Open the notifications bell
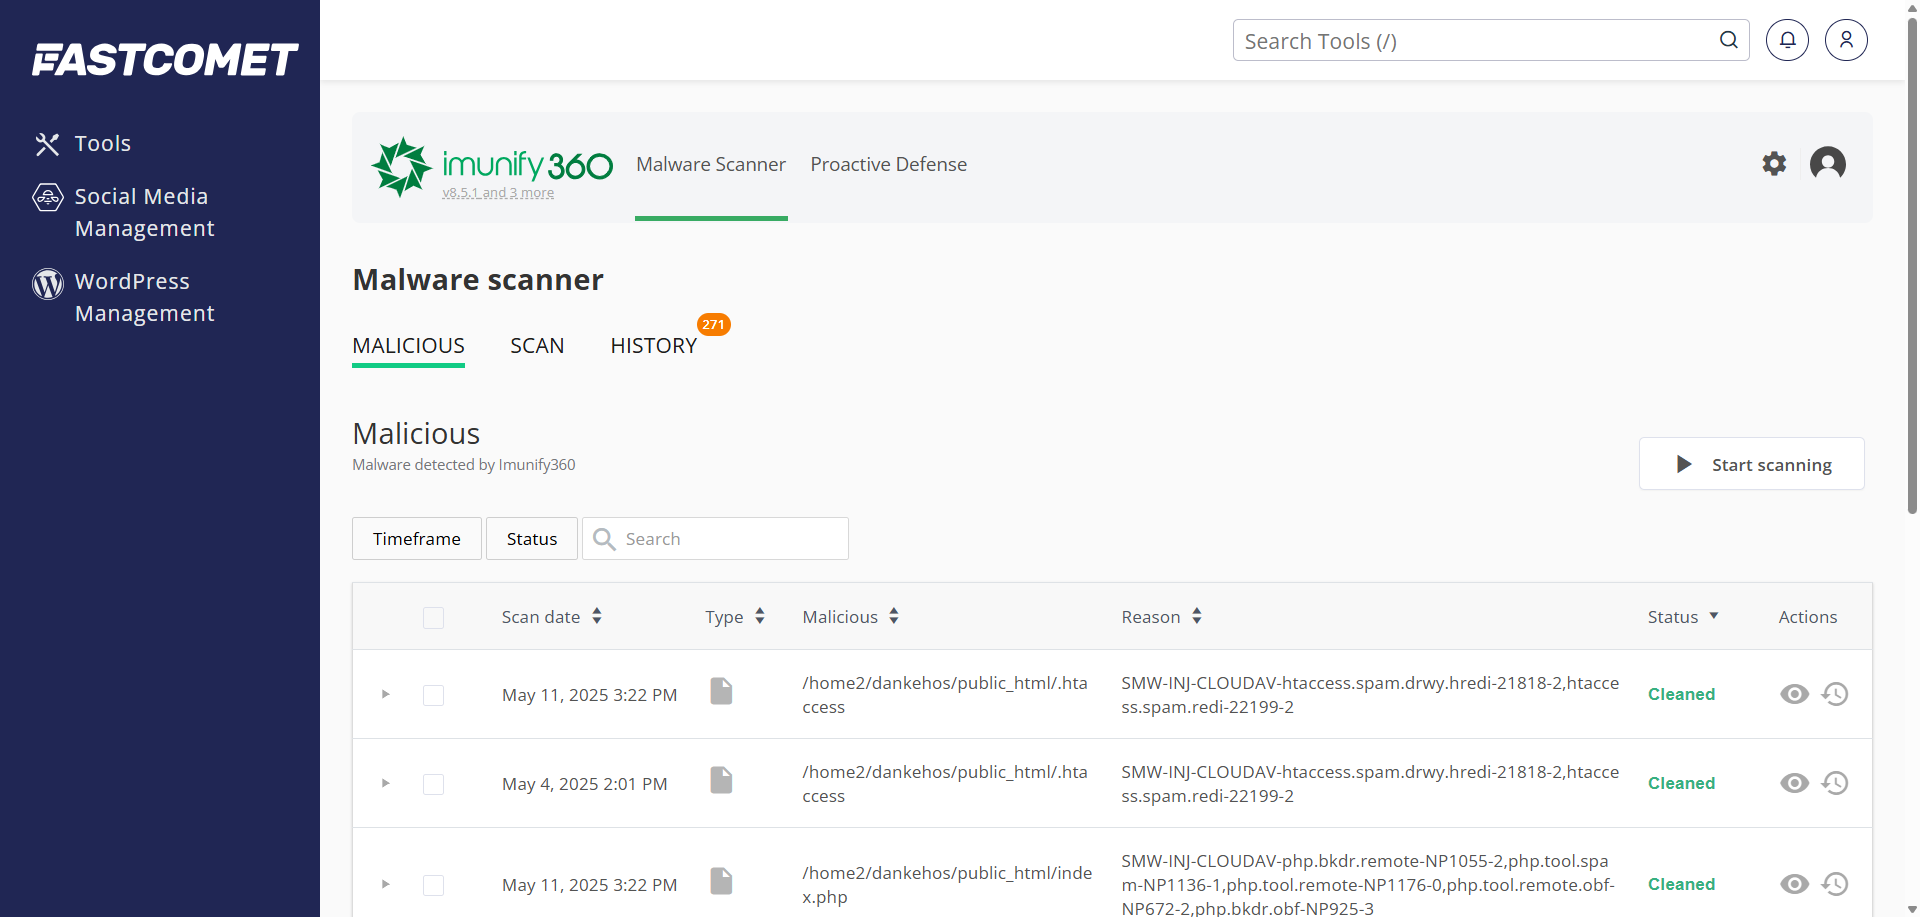The image size is (1920, 917). click(x=1787, y=40)
